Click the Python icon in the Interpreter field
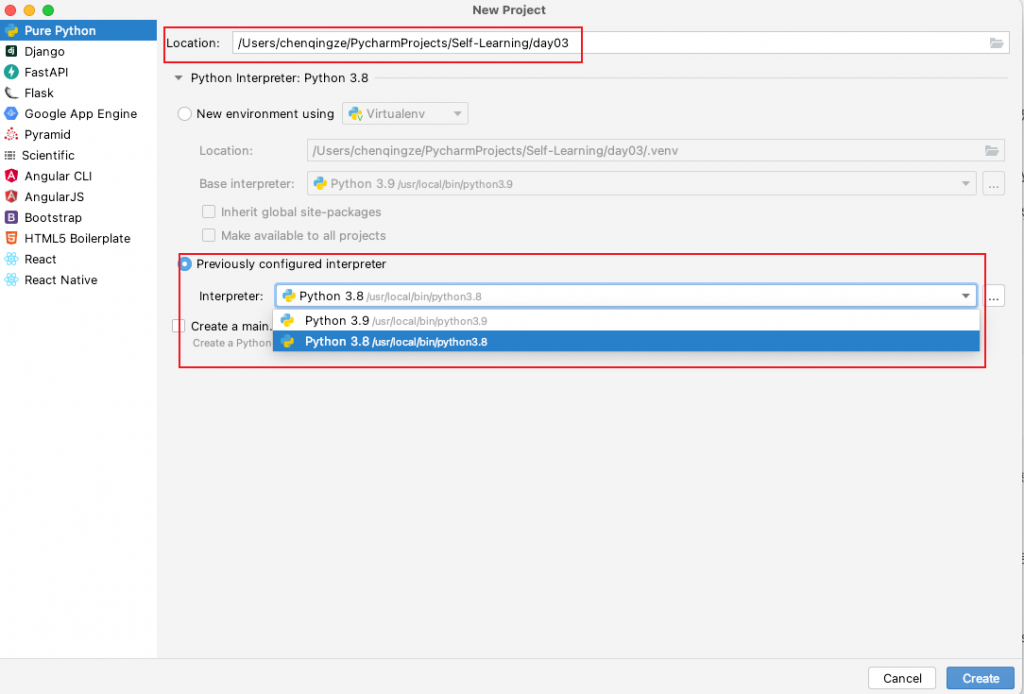 pyautogui.click(x=288, y=296)
